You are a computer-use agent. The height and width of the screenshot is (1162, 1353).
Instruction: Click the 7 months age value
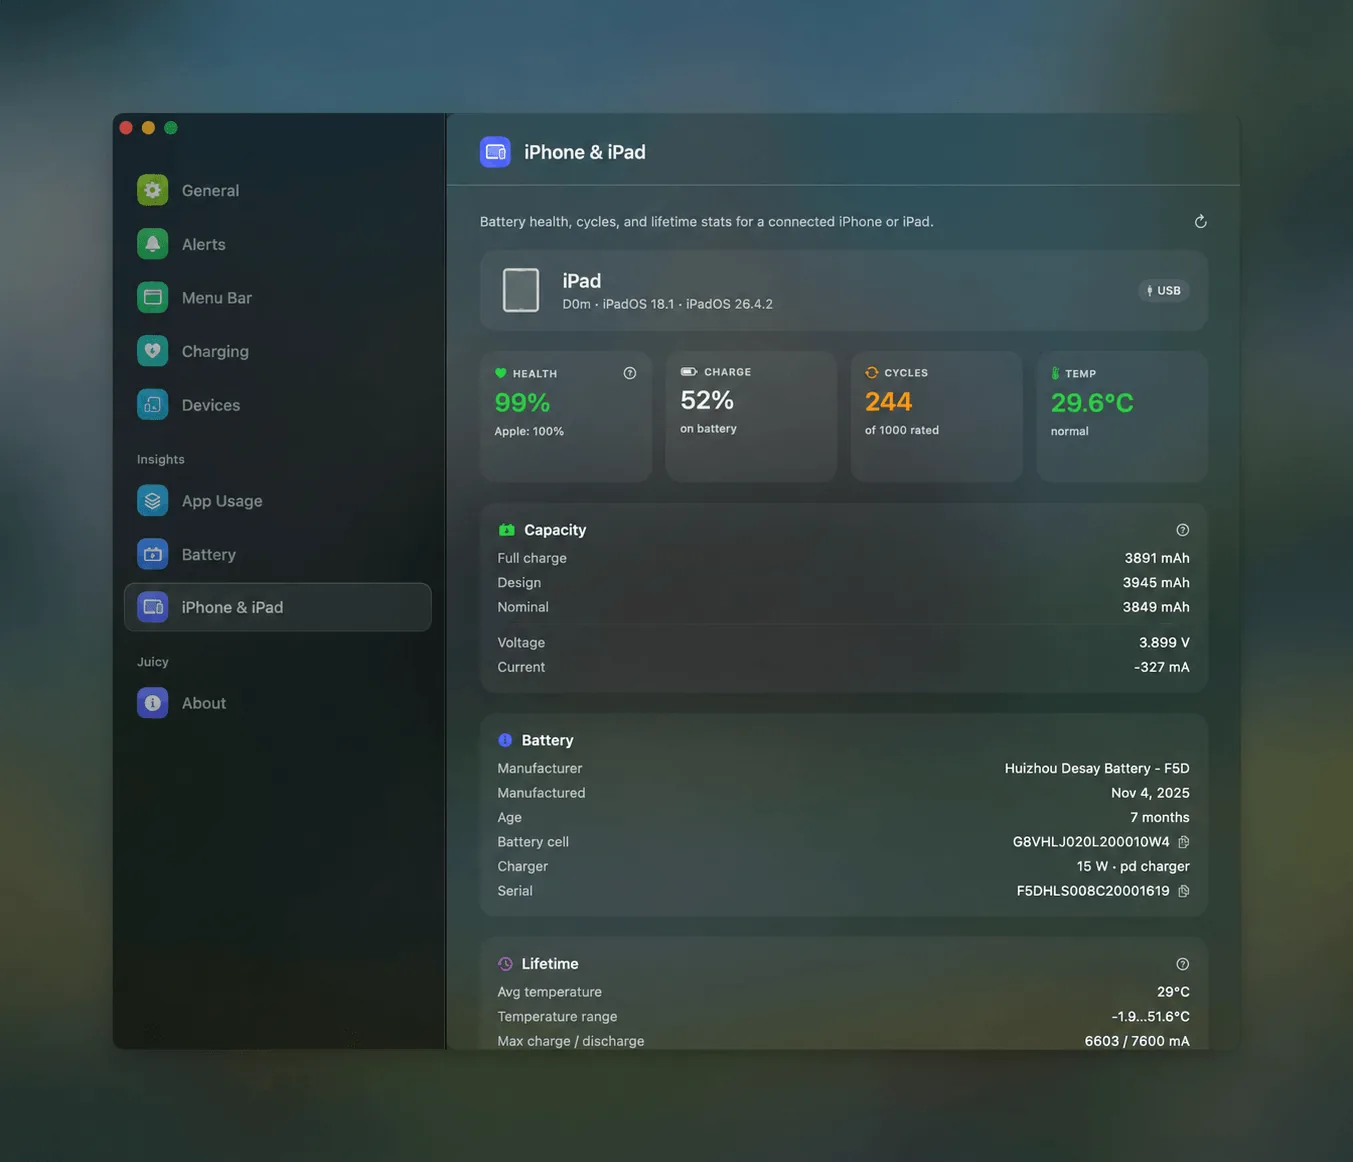pos(1160,818)
